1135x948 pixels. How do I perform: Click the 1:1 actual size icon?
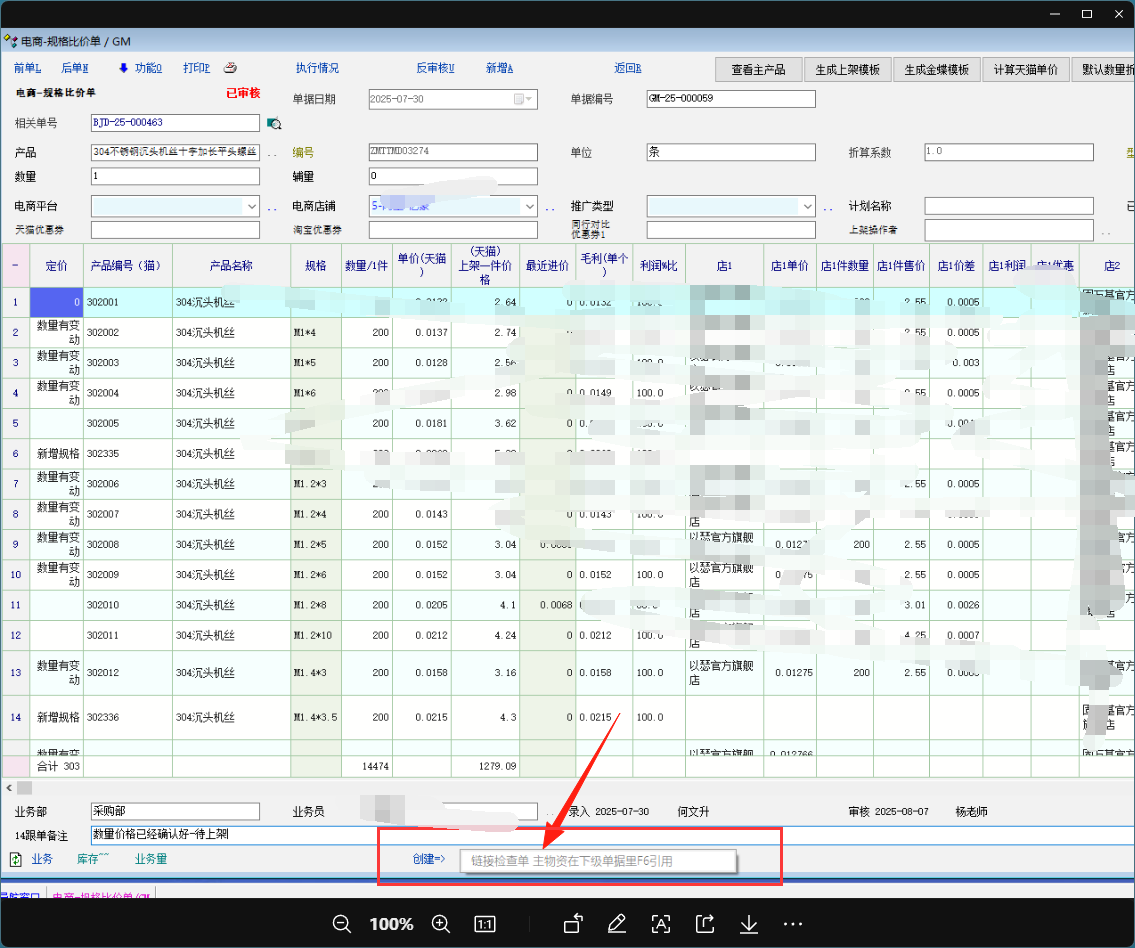(485, 924)
